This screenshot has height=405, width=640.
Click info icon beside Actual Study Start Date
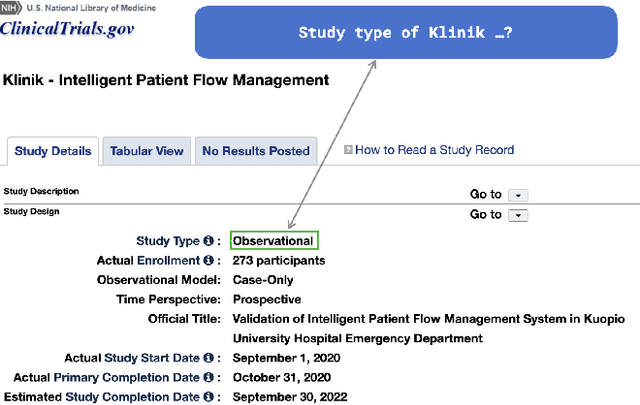click(x=209, y=358)
